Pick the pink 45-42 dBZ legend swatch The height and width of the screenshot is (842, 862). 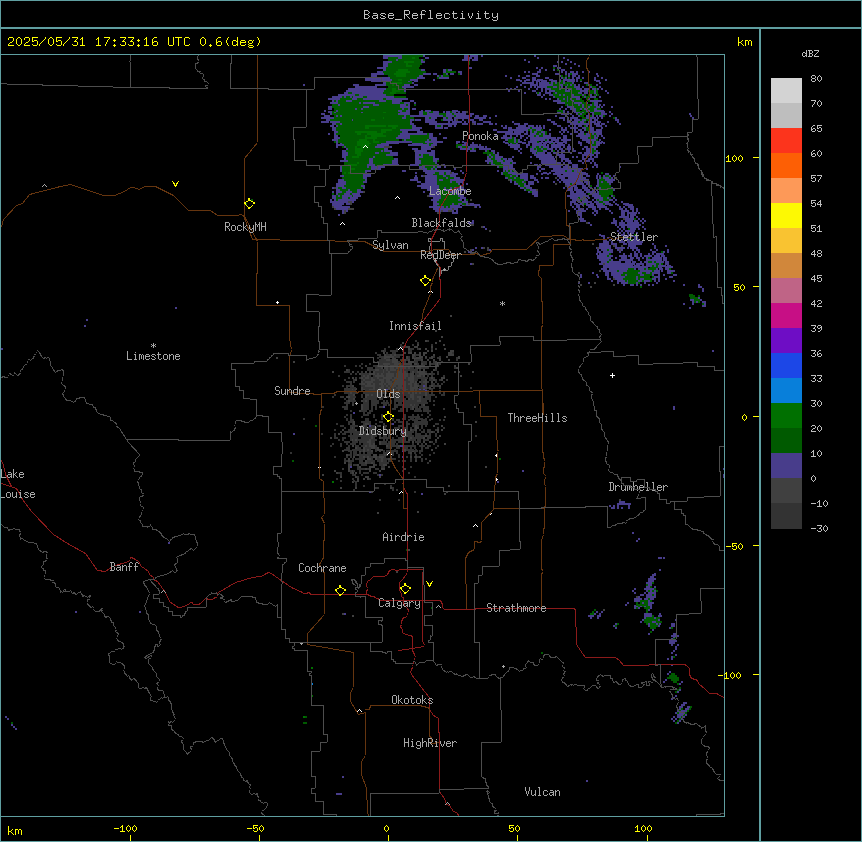[786, 291]
